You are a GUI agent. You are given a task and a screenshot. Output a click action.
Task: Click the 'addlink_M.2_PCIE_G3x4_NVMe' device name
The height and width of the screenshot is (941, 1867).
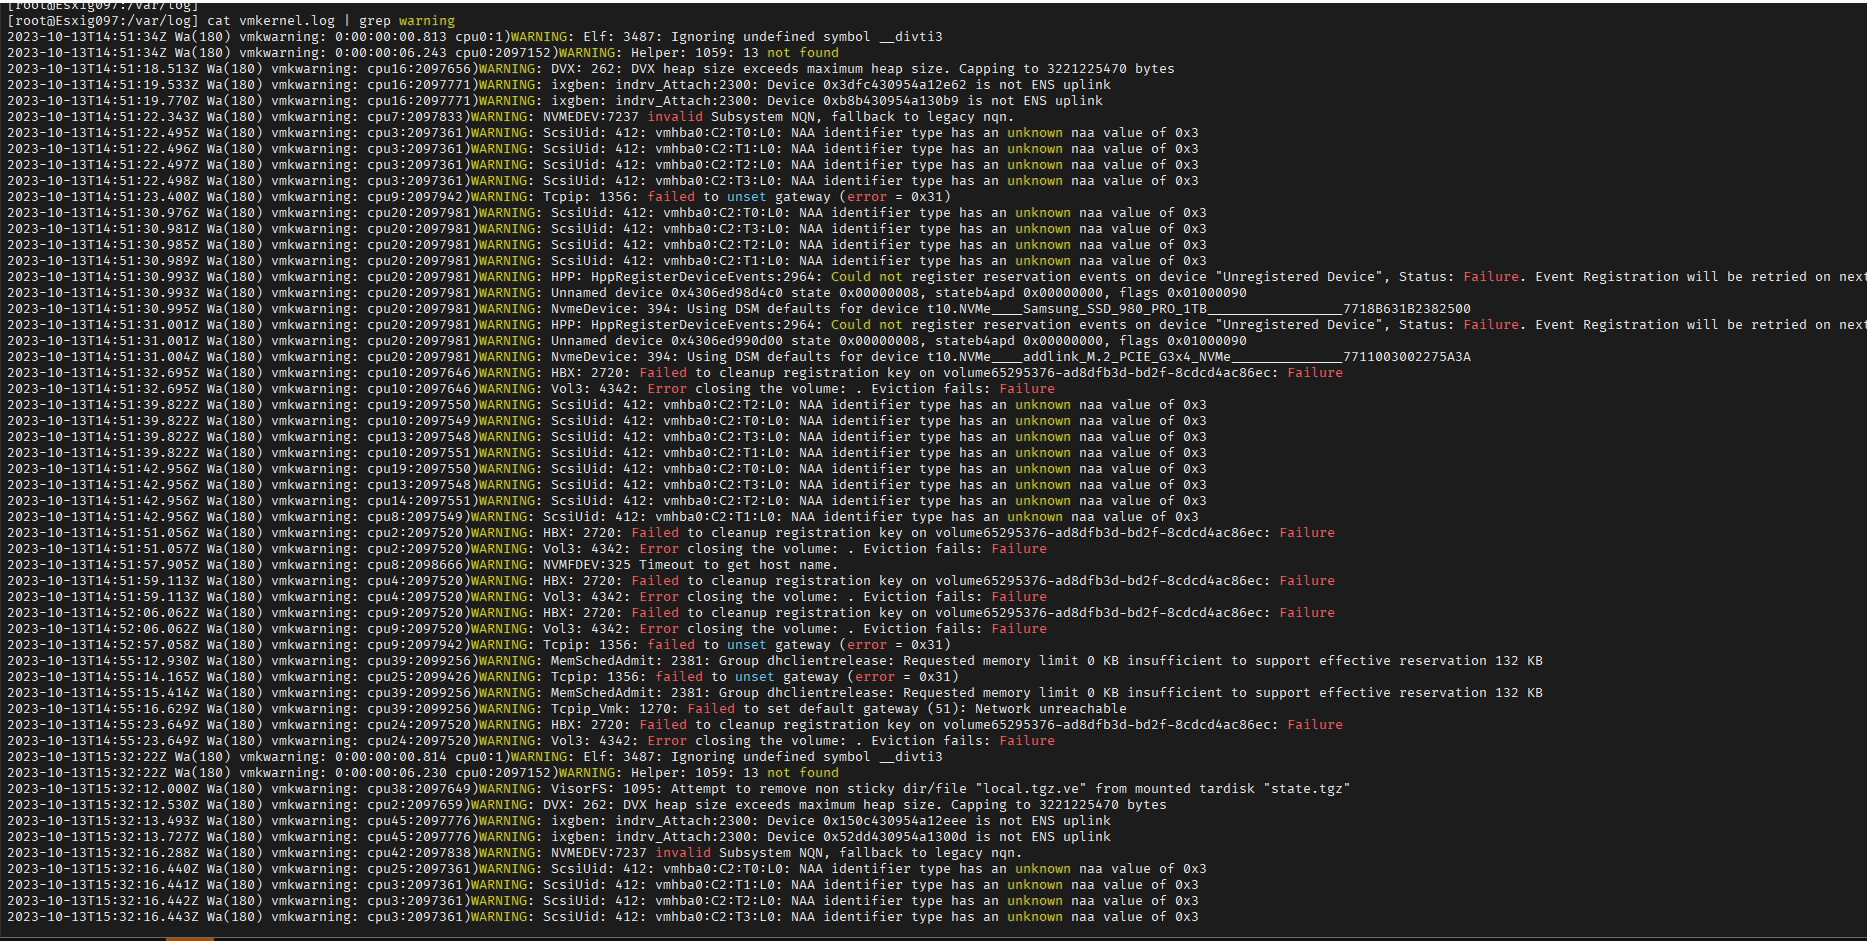[x=1127, y=357]
